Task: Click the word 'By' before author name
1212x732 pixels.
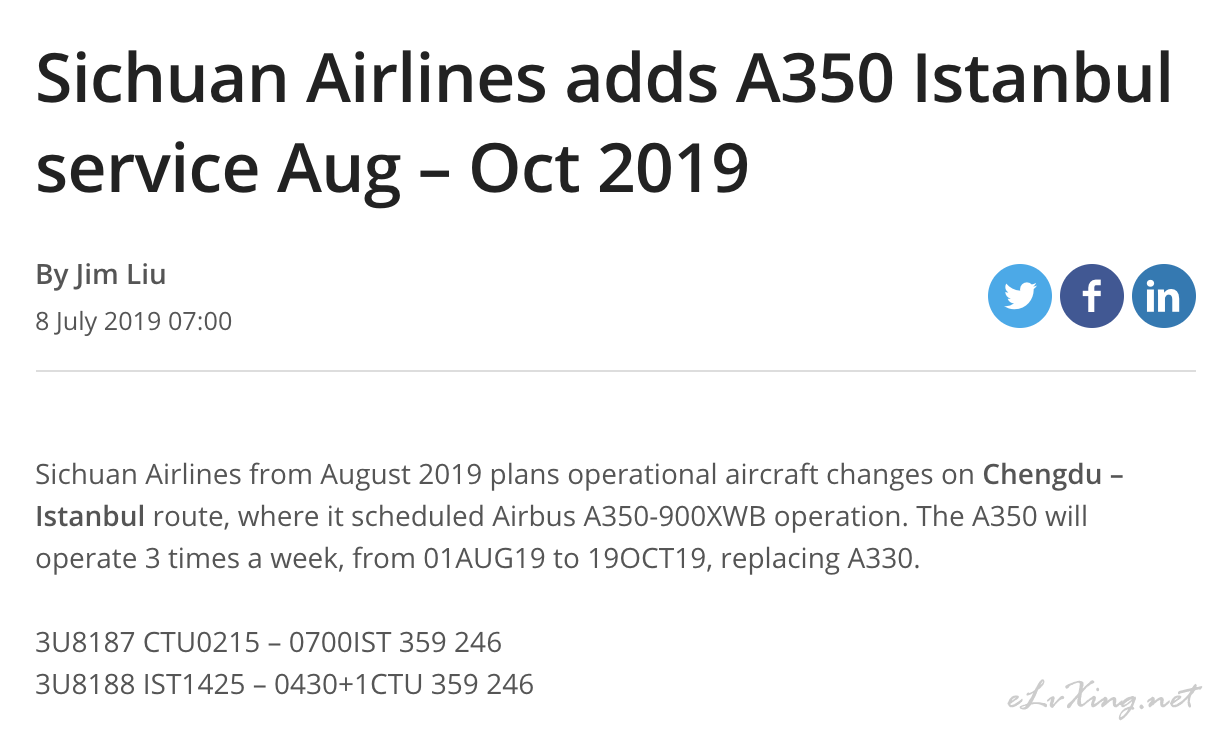Action: coord(52,274)
